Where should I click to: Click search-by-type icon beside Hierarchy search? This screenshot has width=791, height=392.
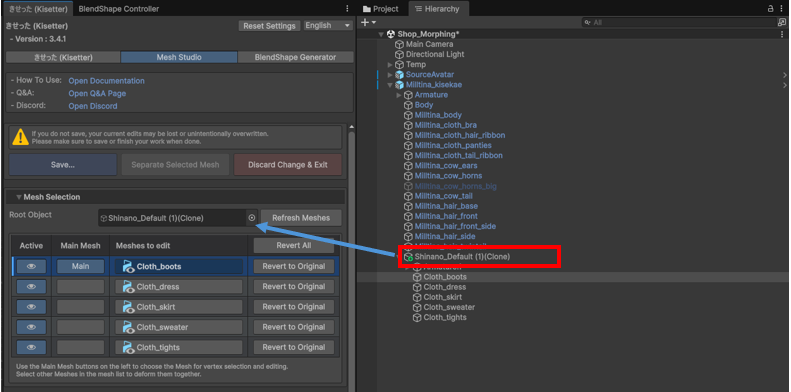pos(782,23)
